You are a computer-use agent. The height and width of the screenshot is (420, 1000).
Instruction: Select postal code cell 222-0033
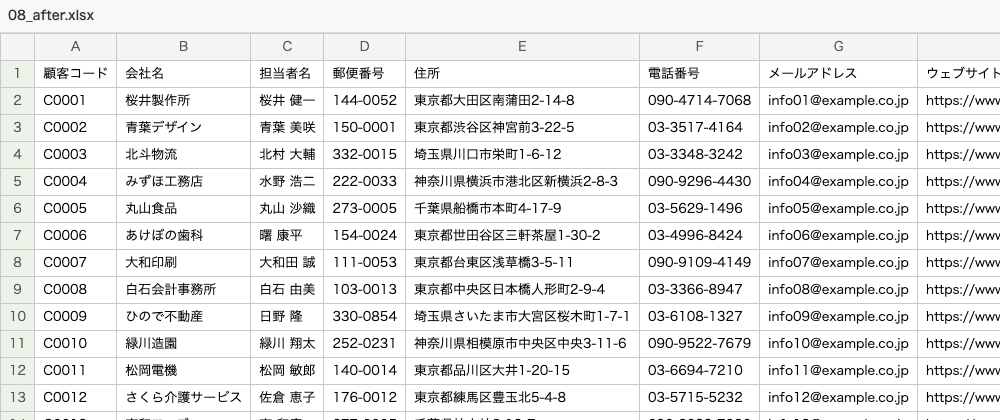coord(364,182)
